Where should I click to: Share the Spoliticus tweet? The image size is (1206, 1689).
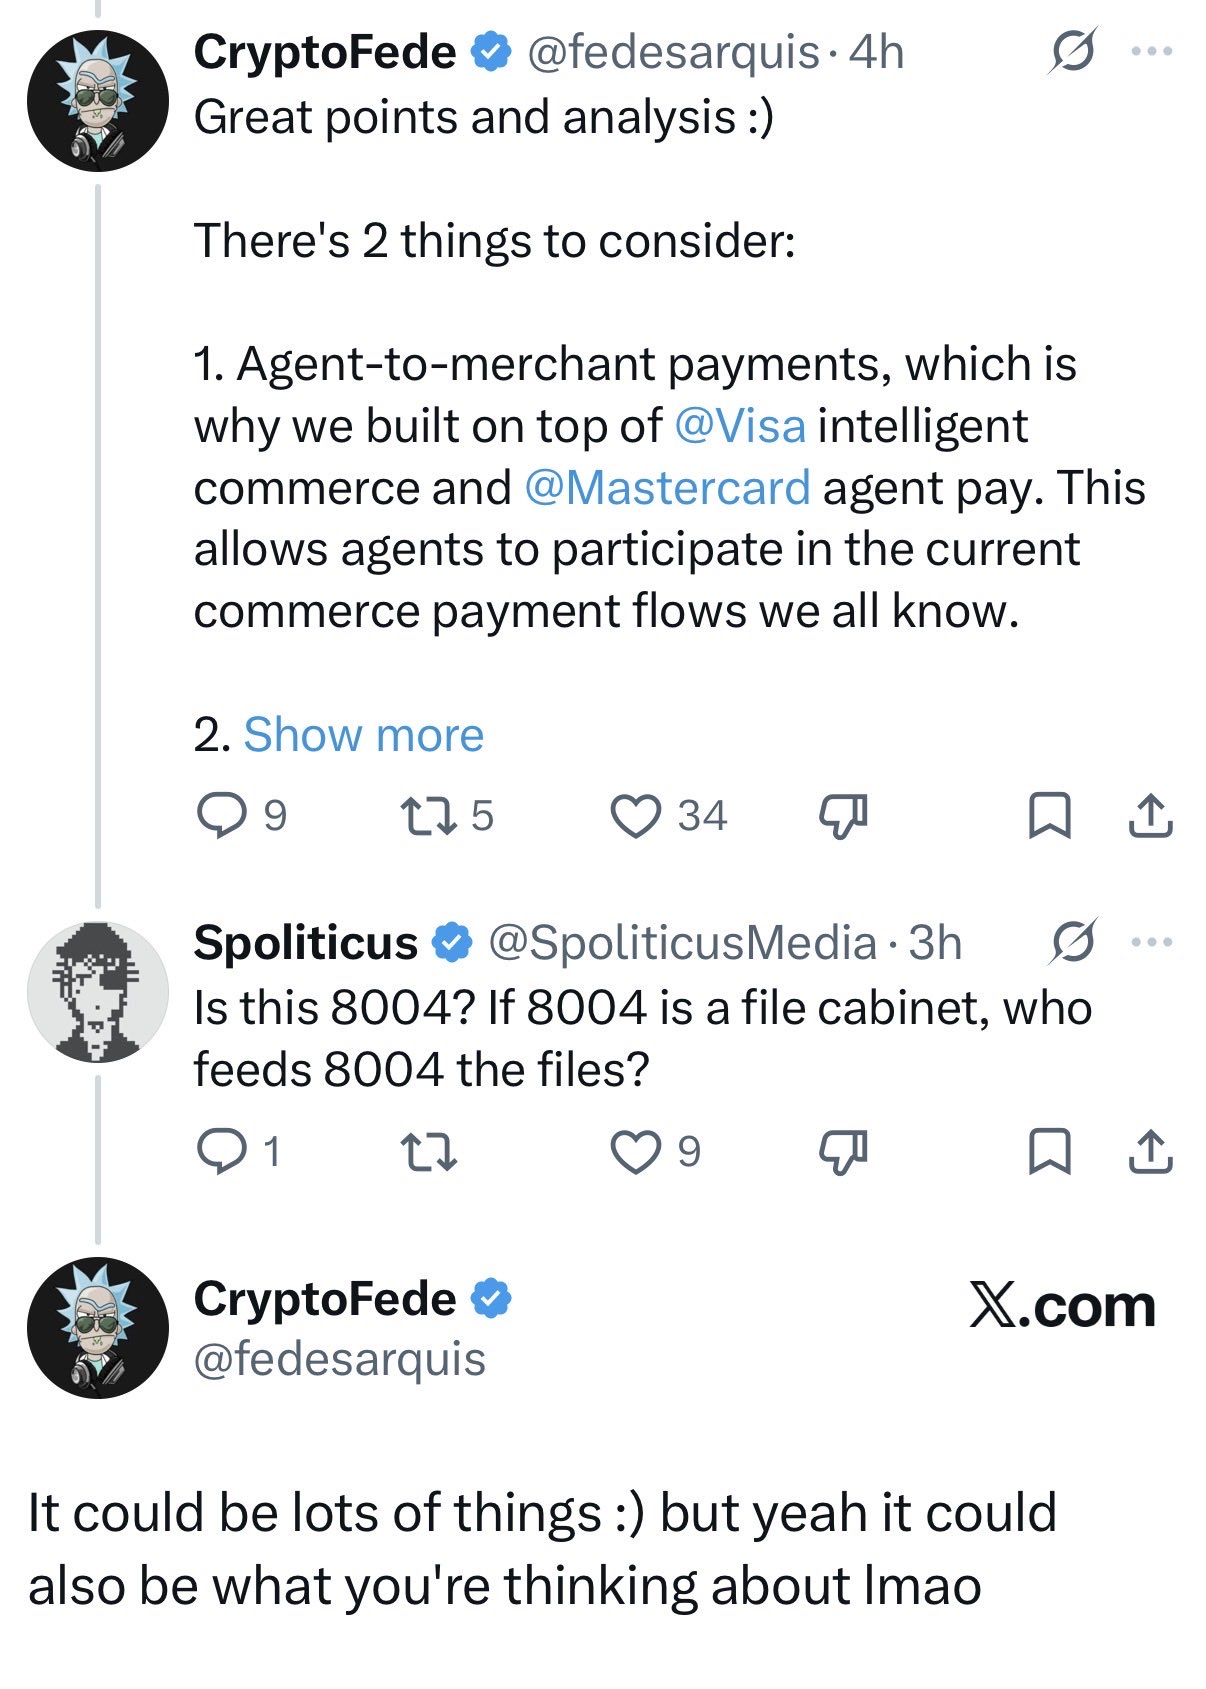[1150, 1151]
